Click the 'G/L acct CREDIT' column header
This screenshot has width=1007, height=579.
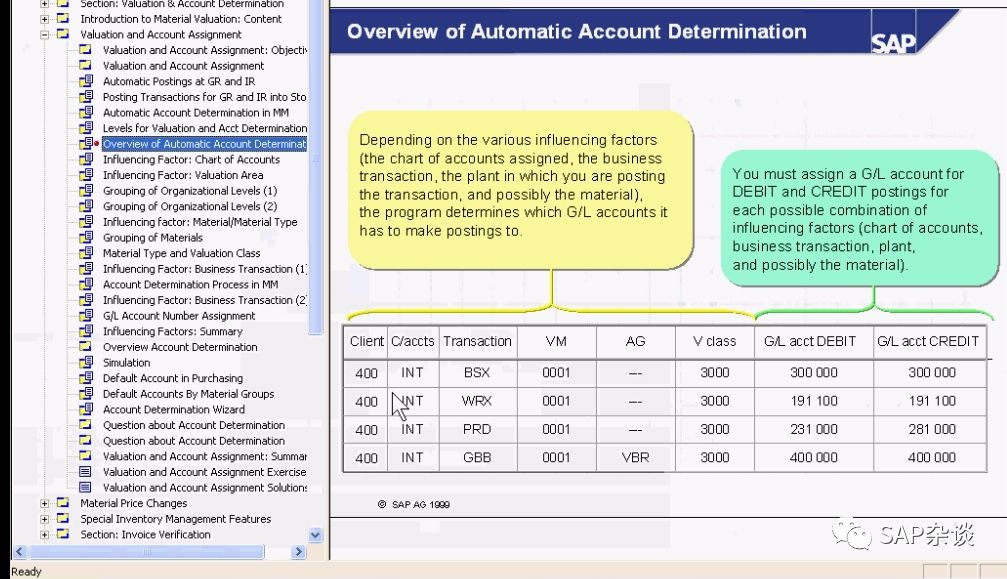[928, 341]
